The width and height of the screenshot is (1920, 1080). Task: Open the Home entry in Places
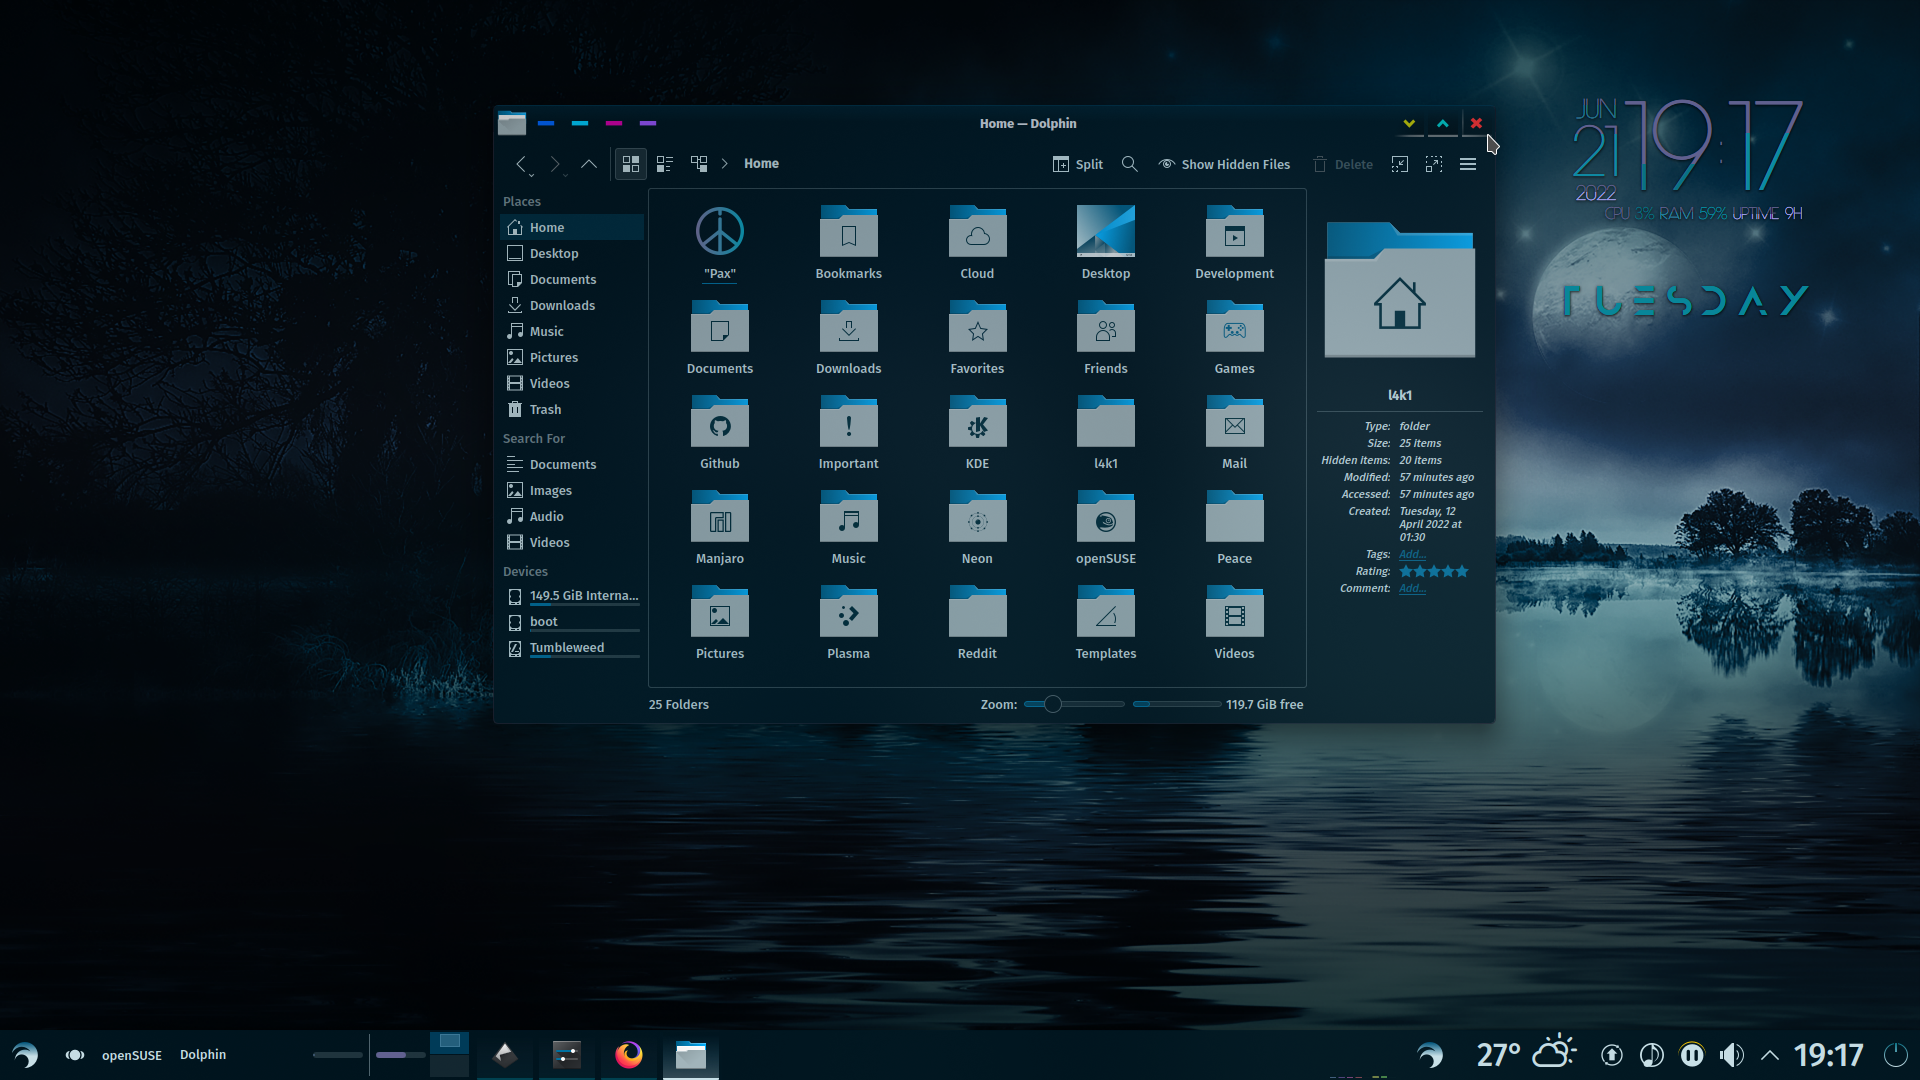tap(571, 227)
